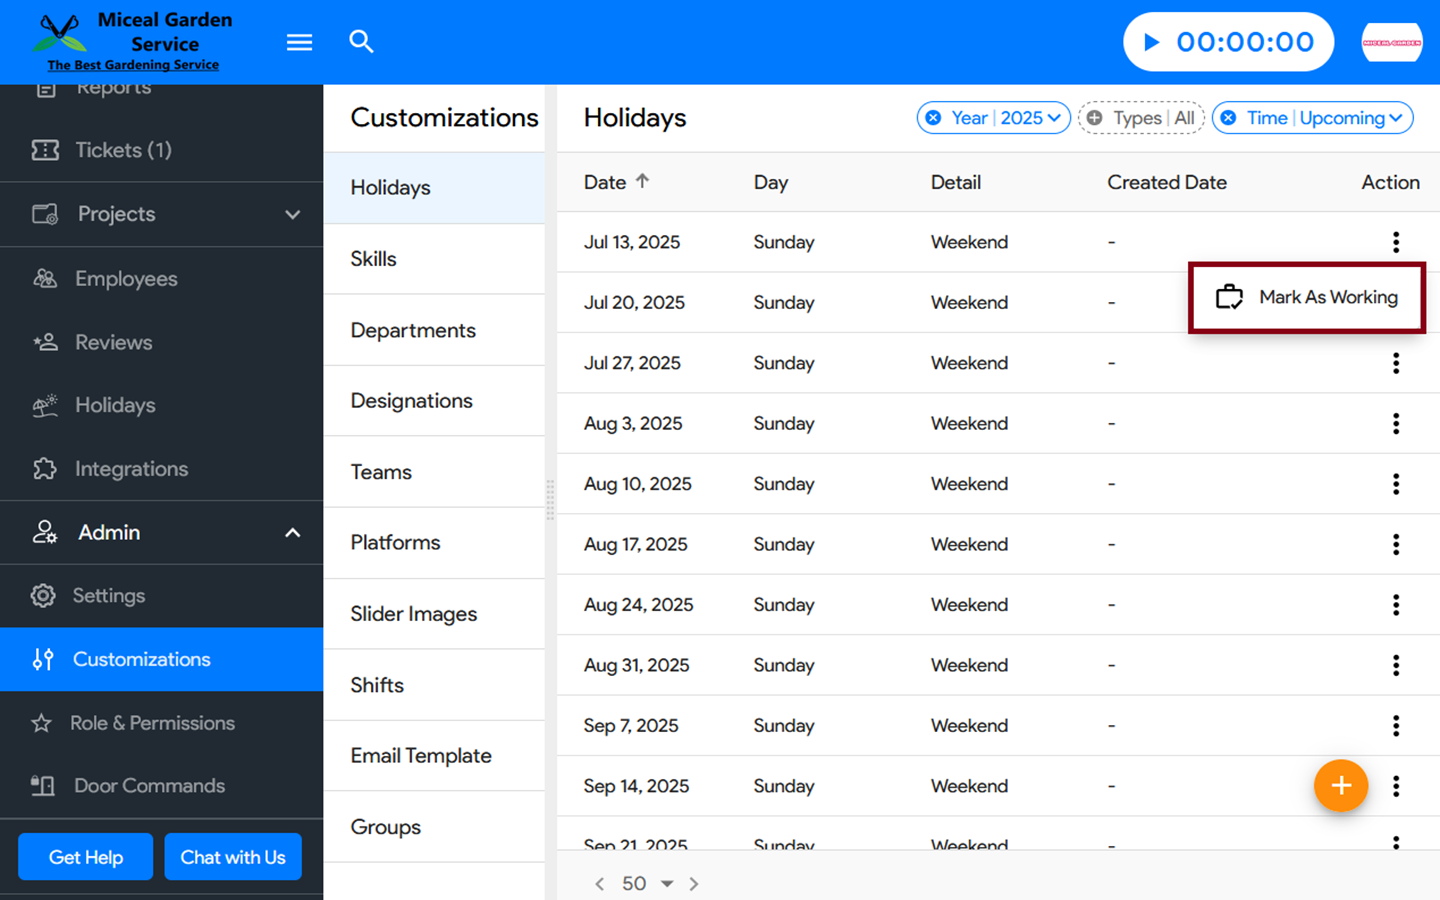This screenshot has width=1440, height=900.
Task: Remove the Year 2025 filter
Action: [x=933, y=118]
